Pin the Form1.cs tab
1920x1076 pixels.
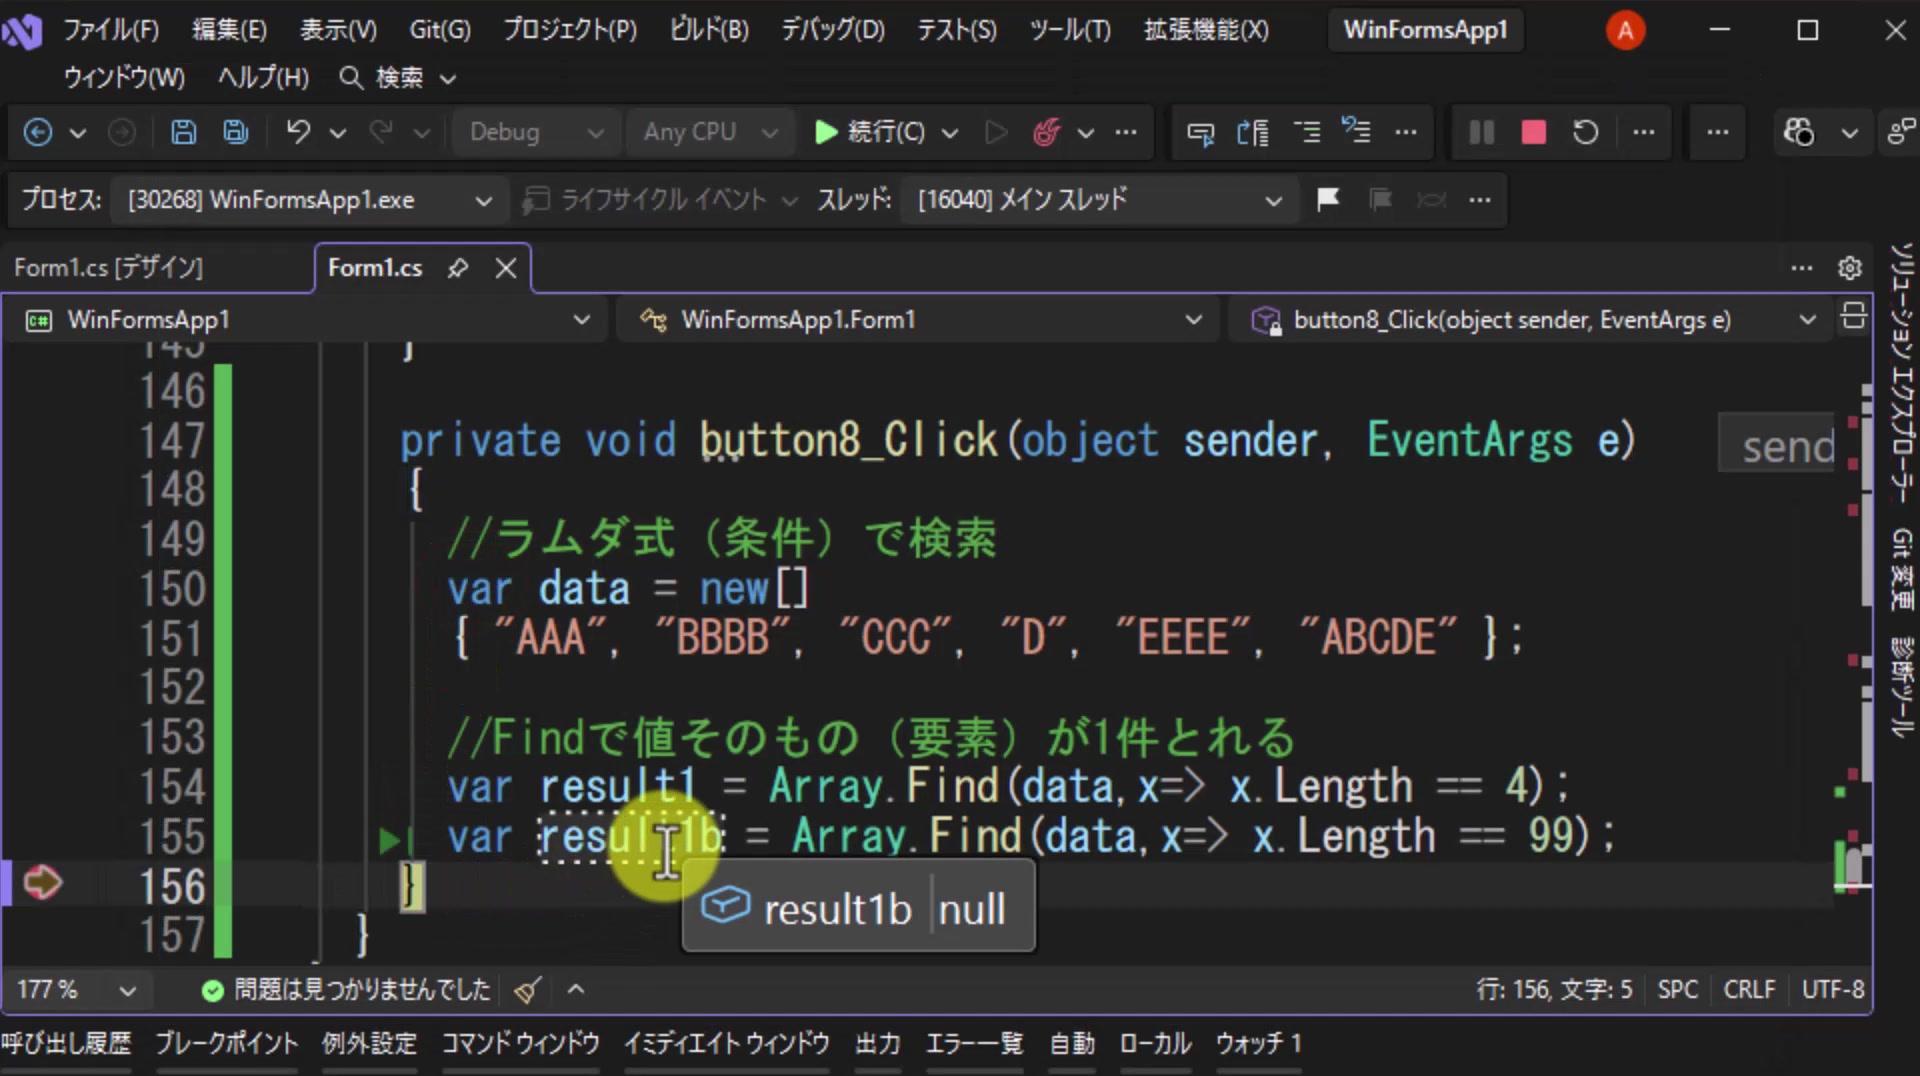458,268
